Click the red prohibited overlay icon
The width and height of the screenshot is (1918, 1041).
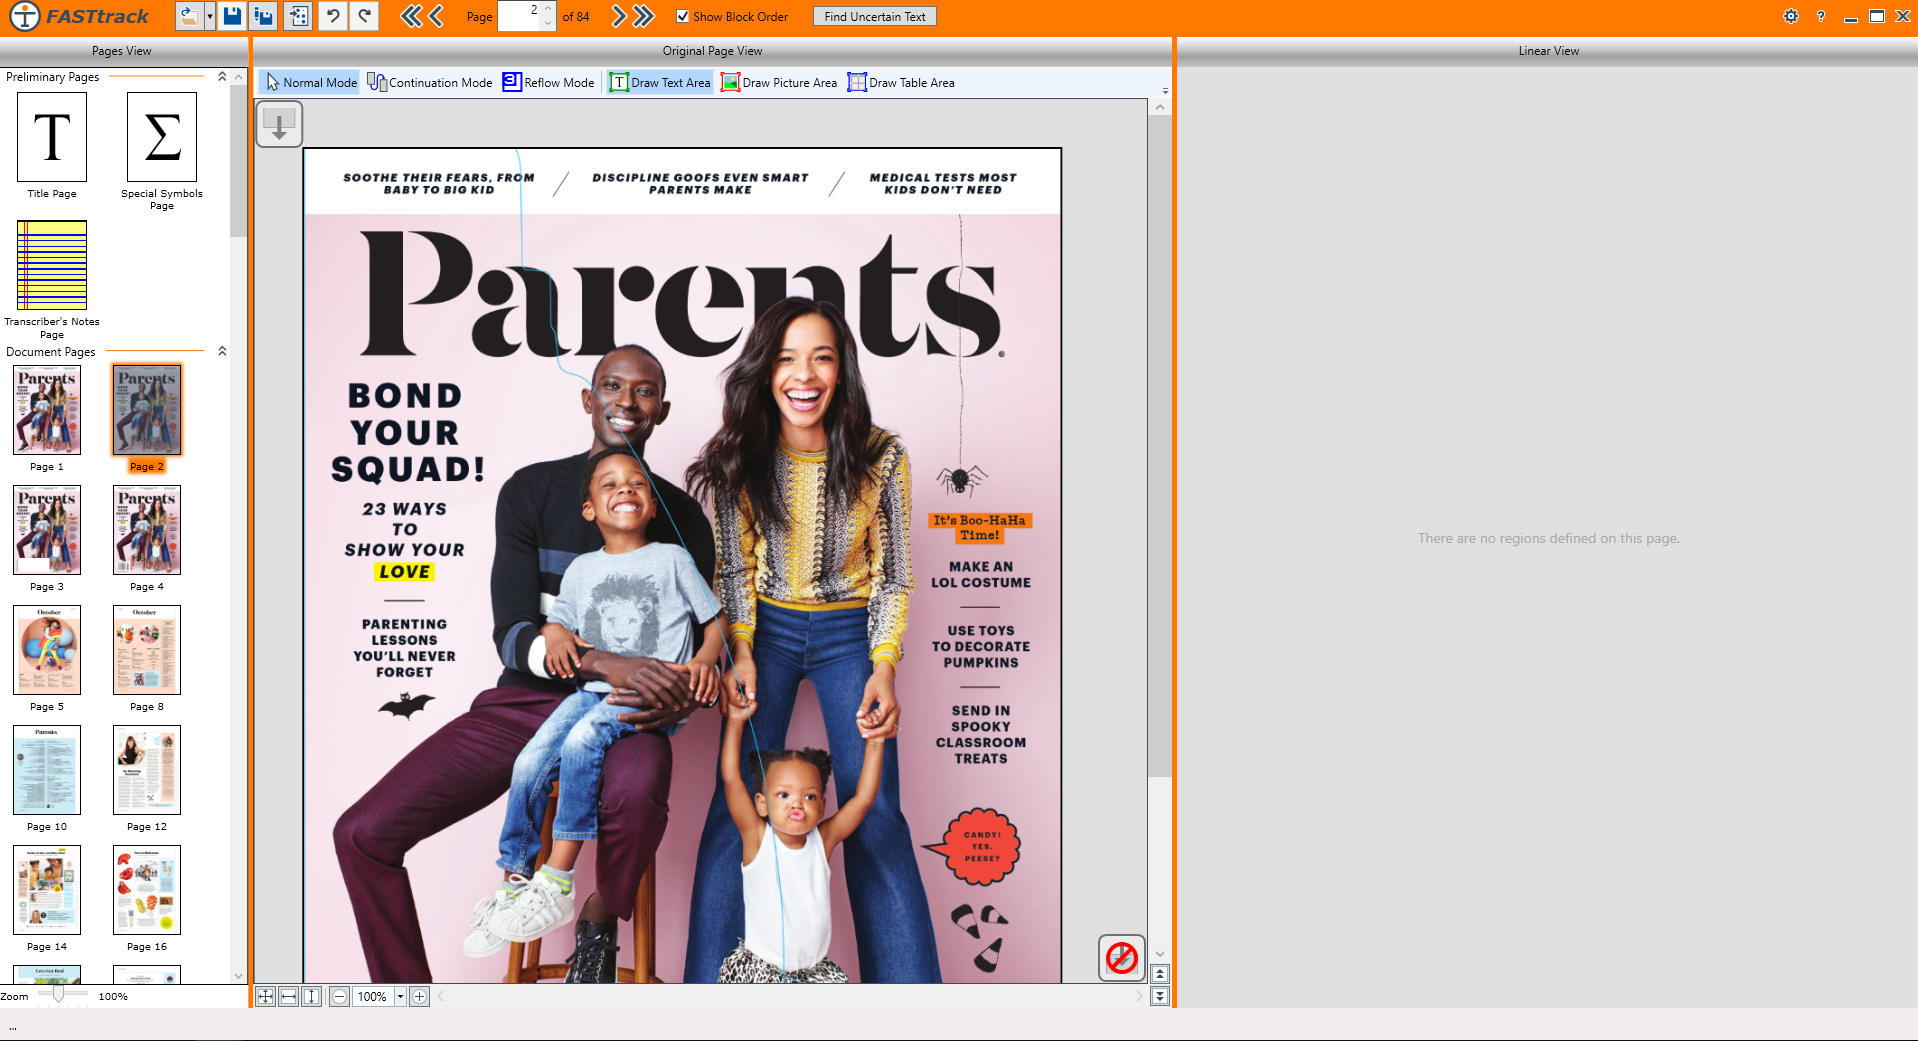[x=1122, y=958]
